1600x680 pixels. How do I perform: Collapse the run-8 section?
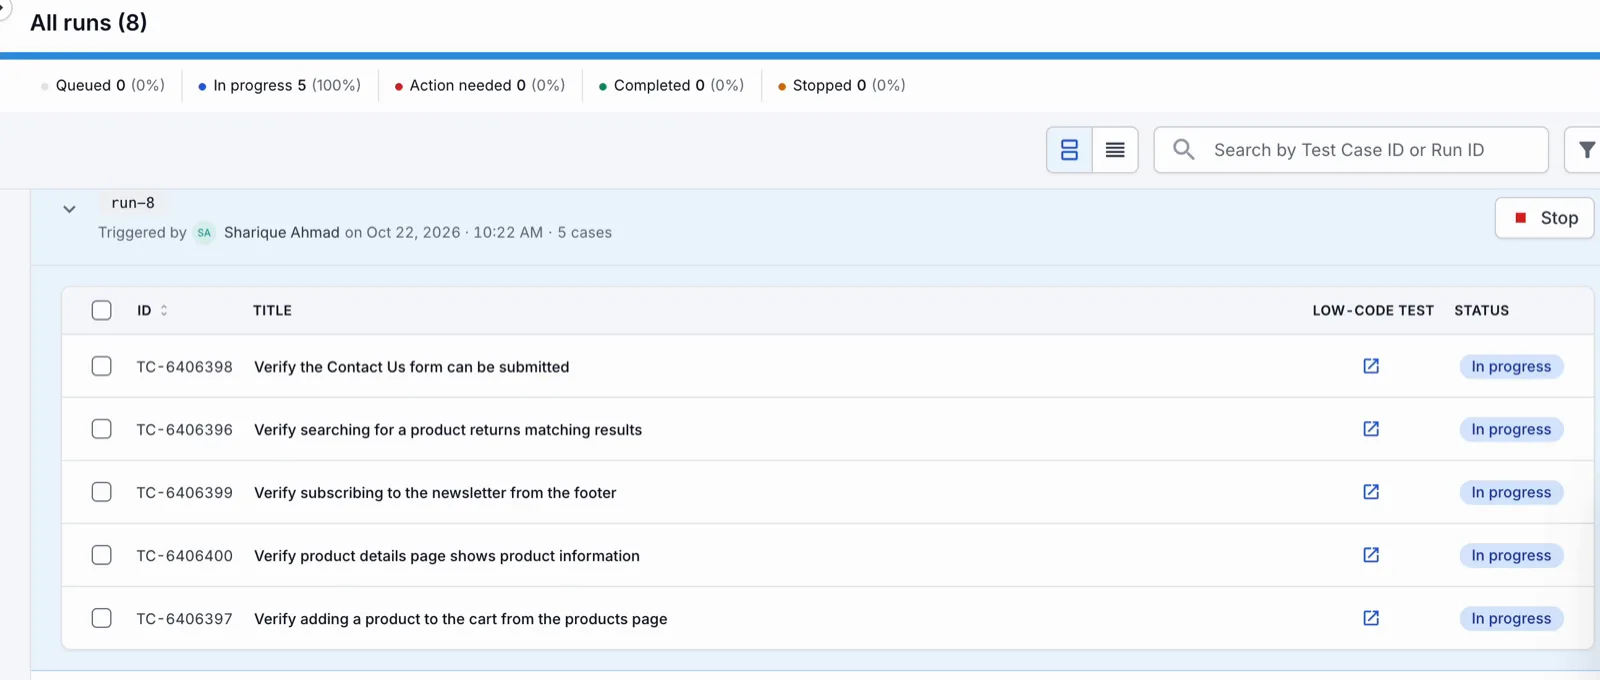click(69, 209)
